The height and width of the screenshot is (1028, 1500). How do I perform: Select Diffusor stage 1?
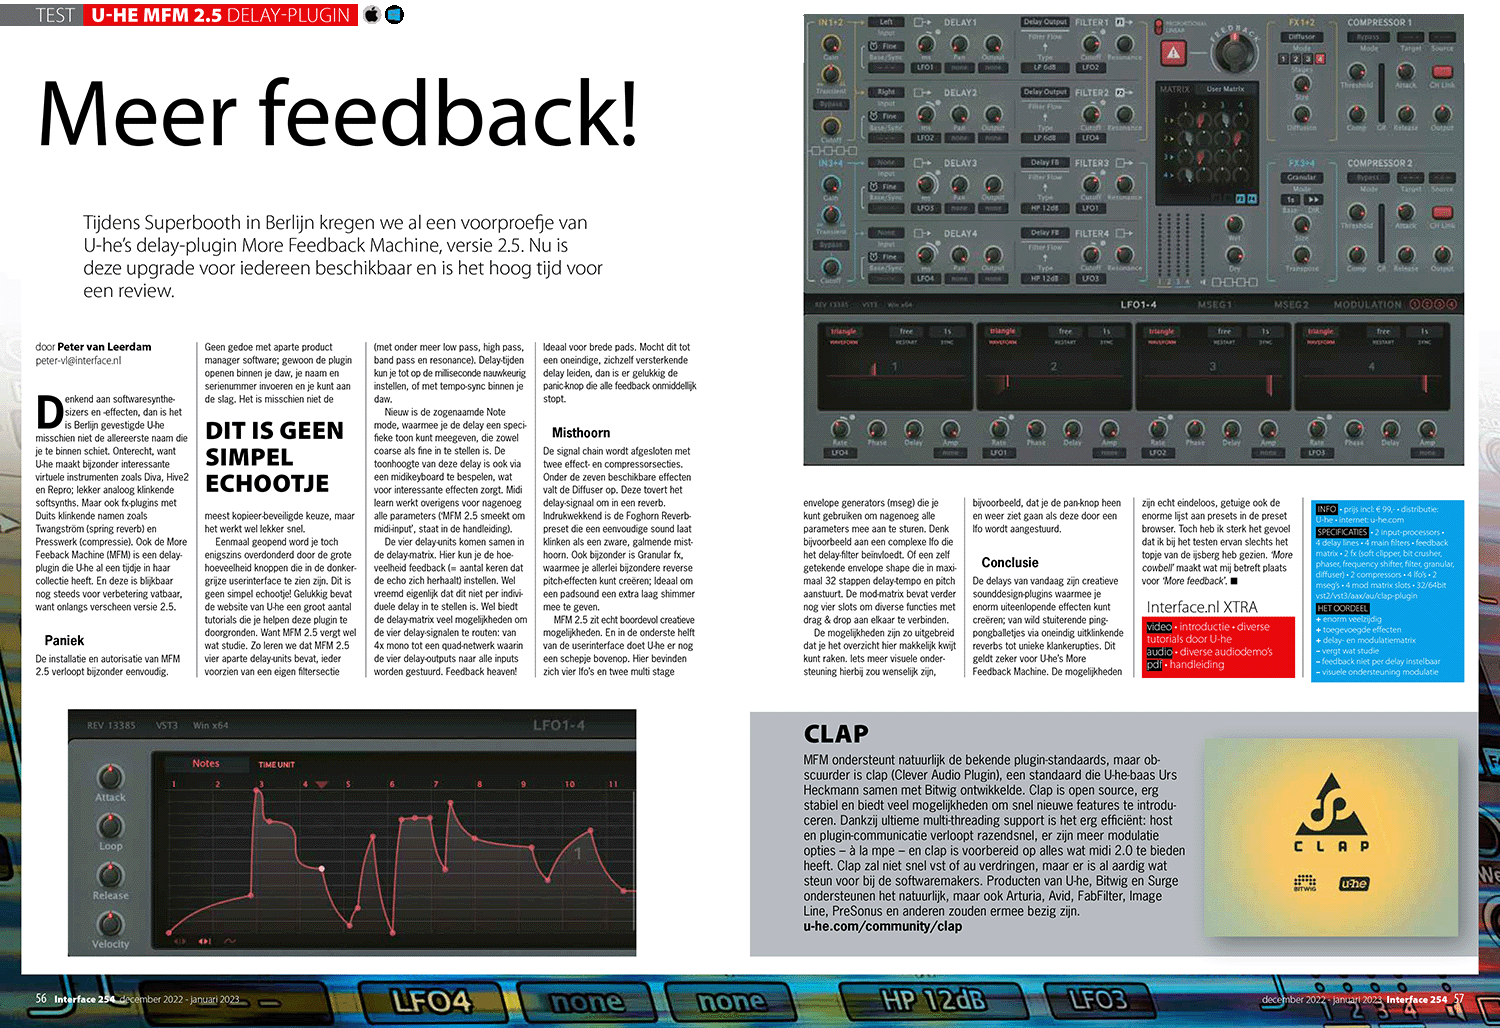[x=1283, y=59]
